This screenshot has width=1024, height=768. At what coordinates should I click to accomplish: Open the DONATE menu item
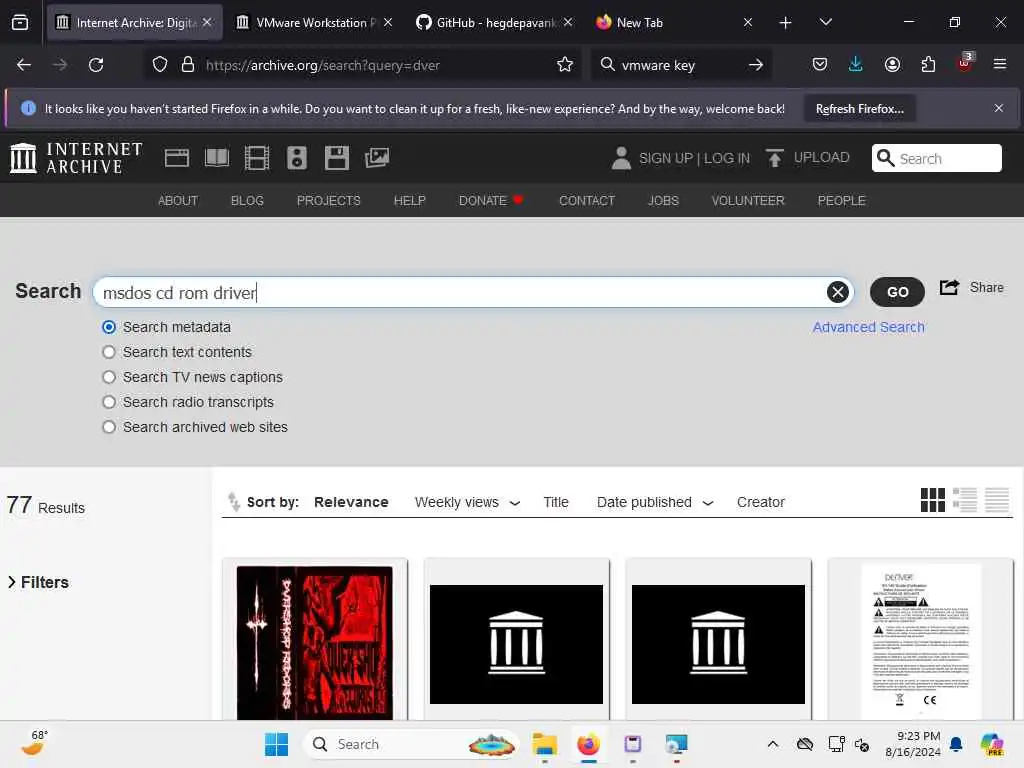[x=490, y=200]
